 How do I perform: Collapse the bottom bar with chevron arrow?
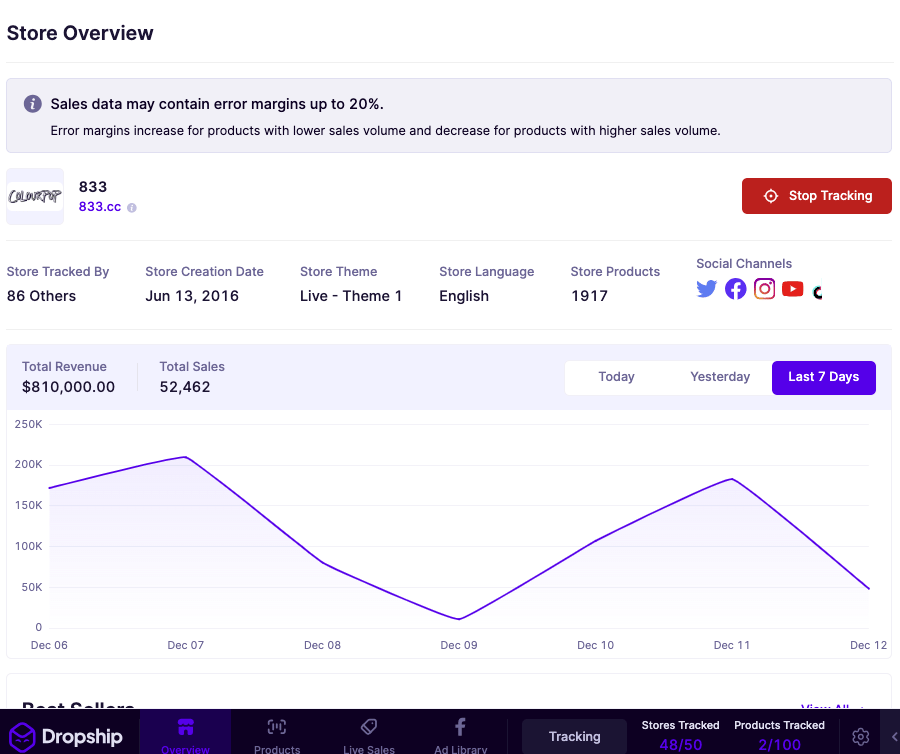coord(893,736)
